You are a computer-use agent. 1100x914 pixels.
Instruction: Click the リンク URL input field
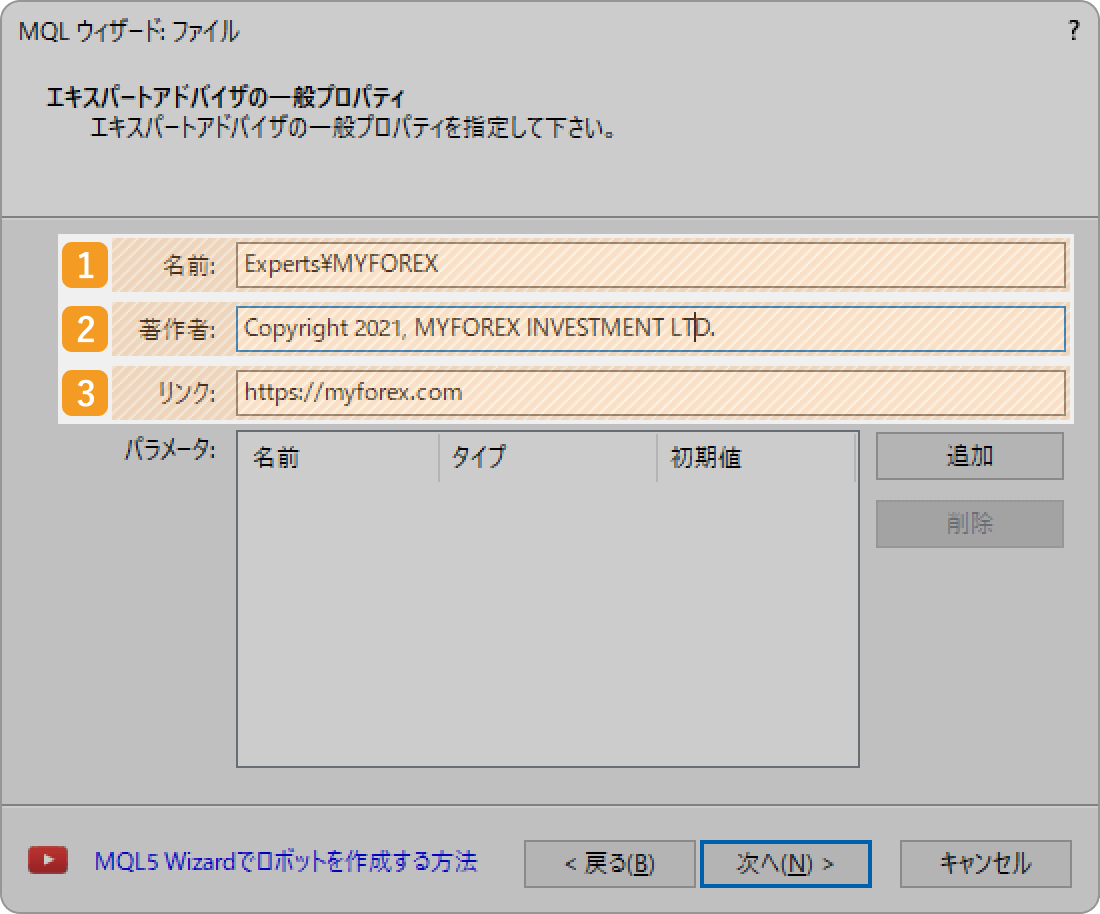tap(650, 393)
